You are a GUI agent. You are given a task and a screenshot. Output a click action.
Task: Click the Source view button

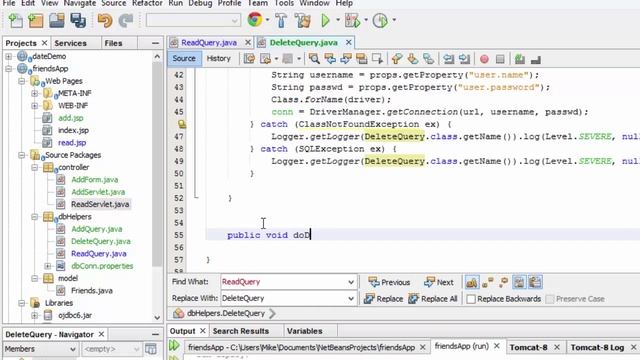click(x=184, y=58)
